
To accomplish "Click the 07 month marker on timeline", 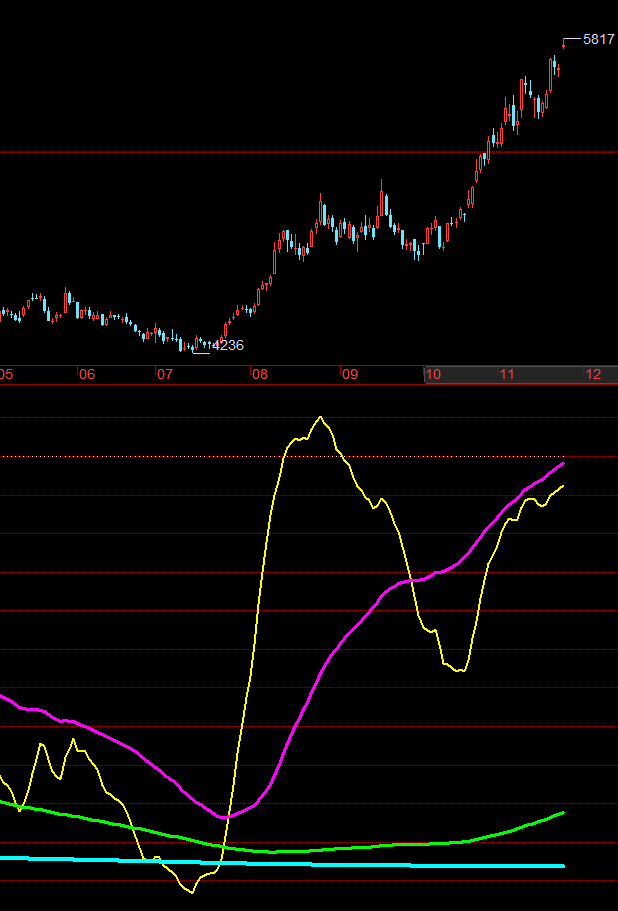I will tap(165, 374).
